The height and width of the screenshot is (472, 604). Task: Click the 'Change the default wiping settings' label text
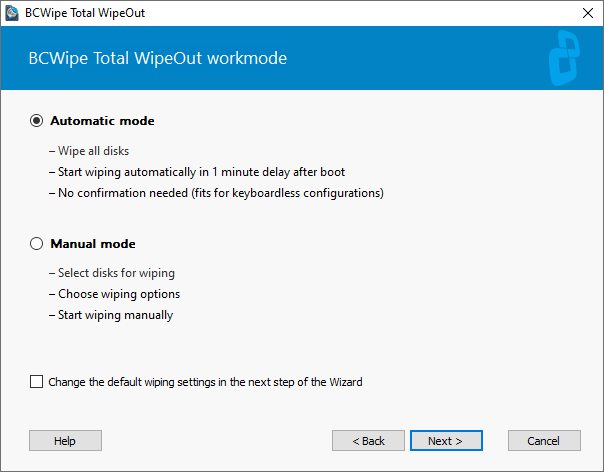205,382
